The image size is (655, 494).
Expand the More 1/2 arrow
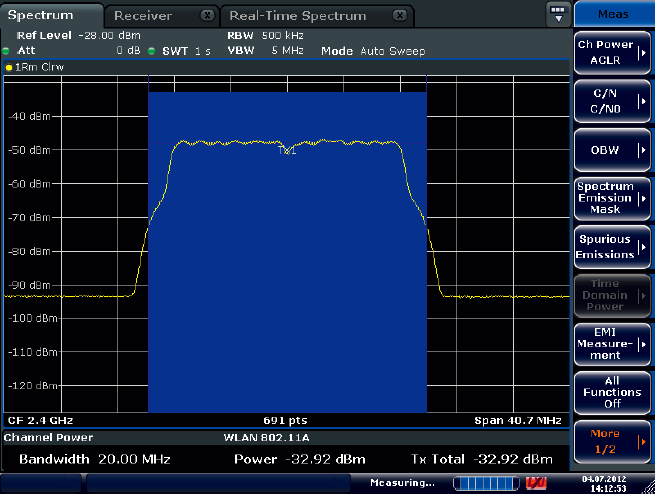point(642,441)
